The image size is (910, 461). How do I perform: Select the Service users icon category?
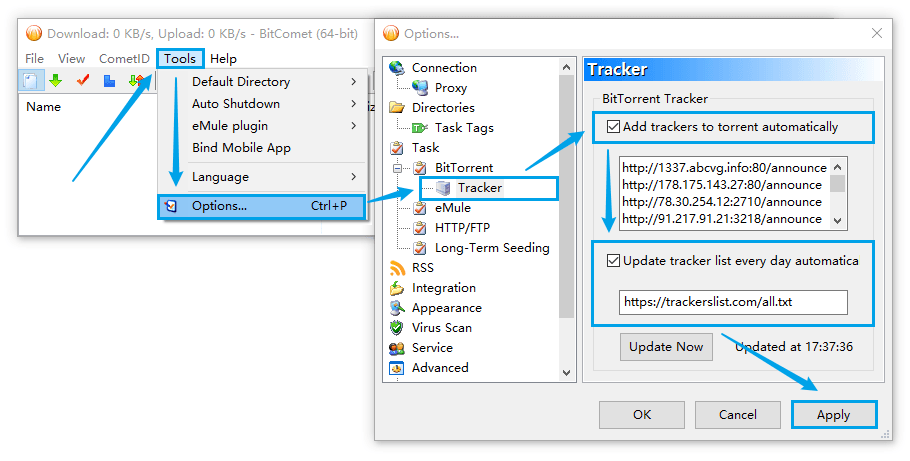click(x=396, y=348)
